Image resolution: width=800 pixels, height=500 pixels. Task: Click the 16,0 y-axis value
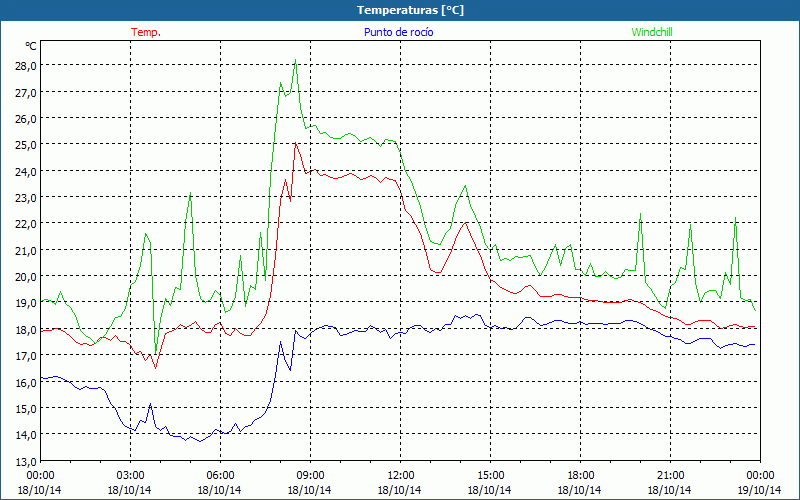24,383
